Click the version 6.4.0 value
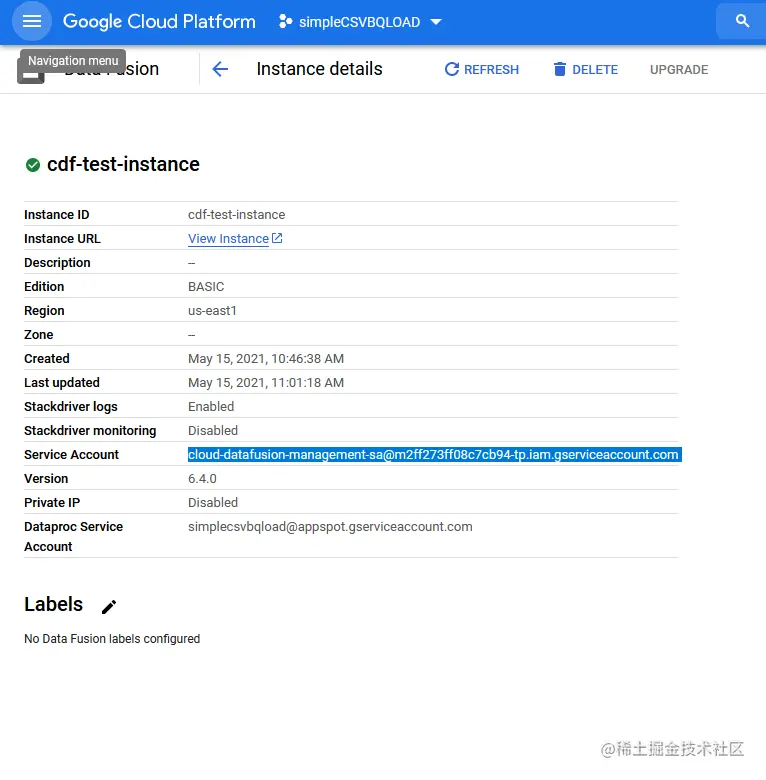This screenshot has width=766, height=780. click(x=202, y=479)
